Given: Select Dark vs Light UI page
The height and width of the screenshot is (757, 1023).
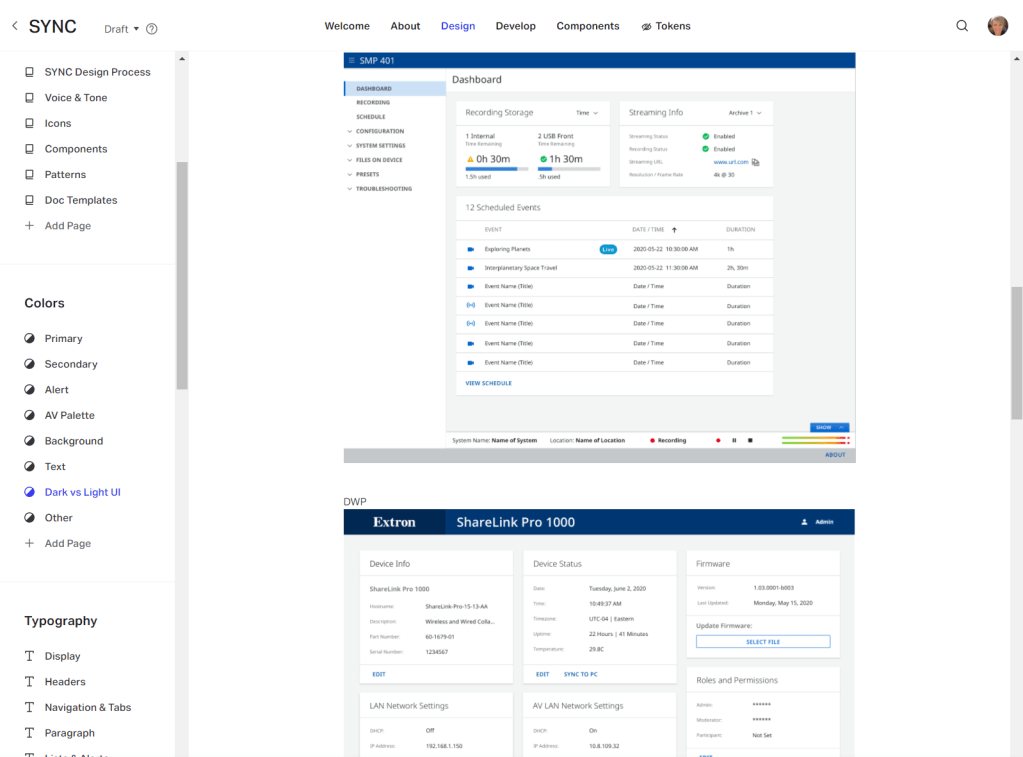Looking at the screenshot, I should coord(82,492).
